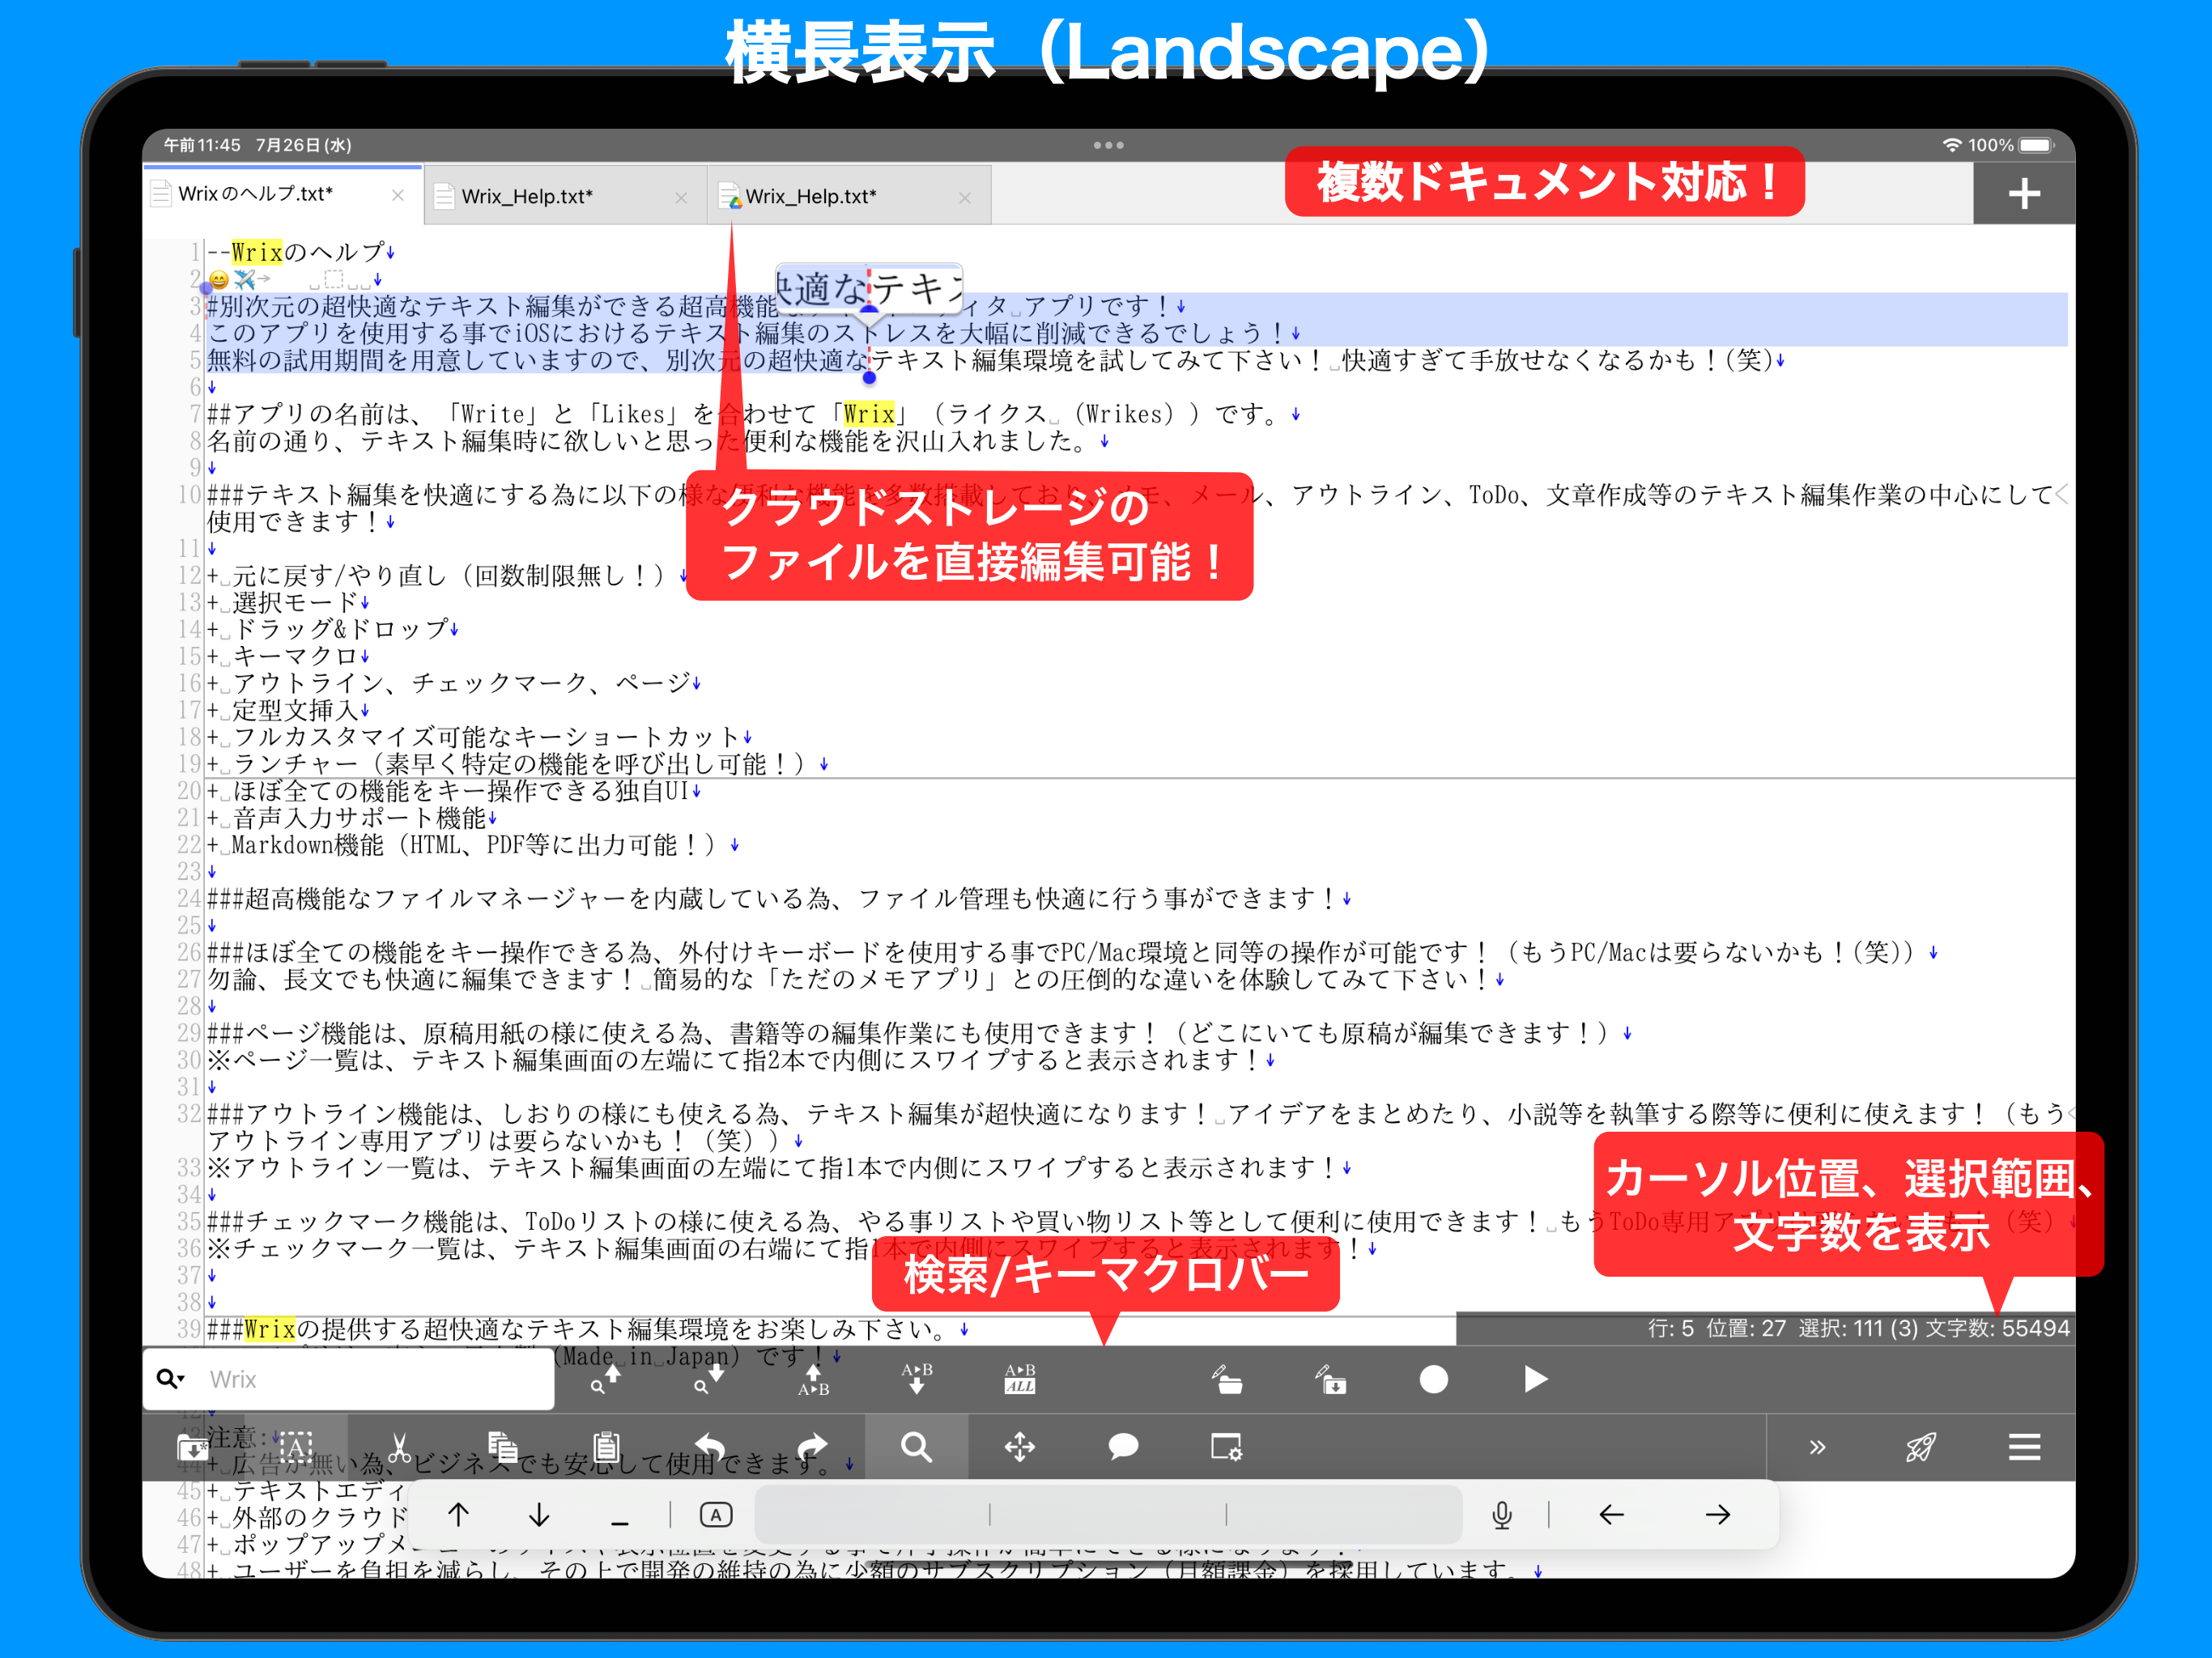The image size is (2212, 1658).
Task: Open the search options magnifier dropdown
Action: [x=170, y=1379]
